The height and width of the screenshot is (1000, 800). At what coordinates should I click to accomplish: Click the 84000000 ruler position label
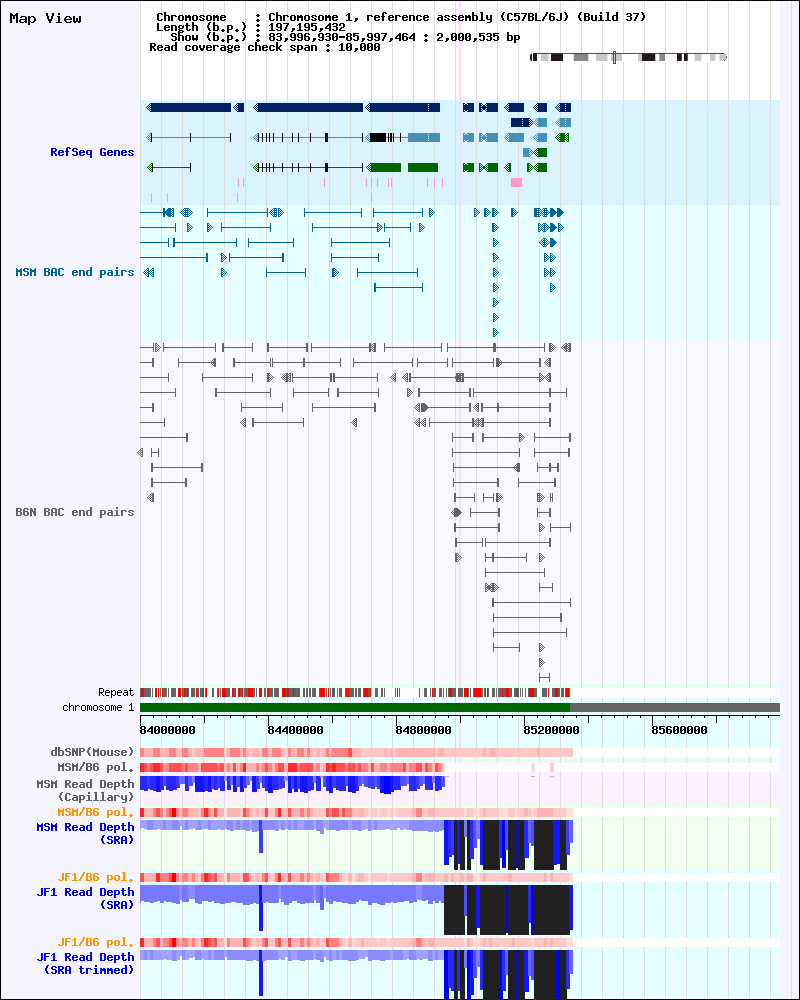pos(168,730)
